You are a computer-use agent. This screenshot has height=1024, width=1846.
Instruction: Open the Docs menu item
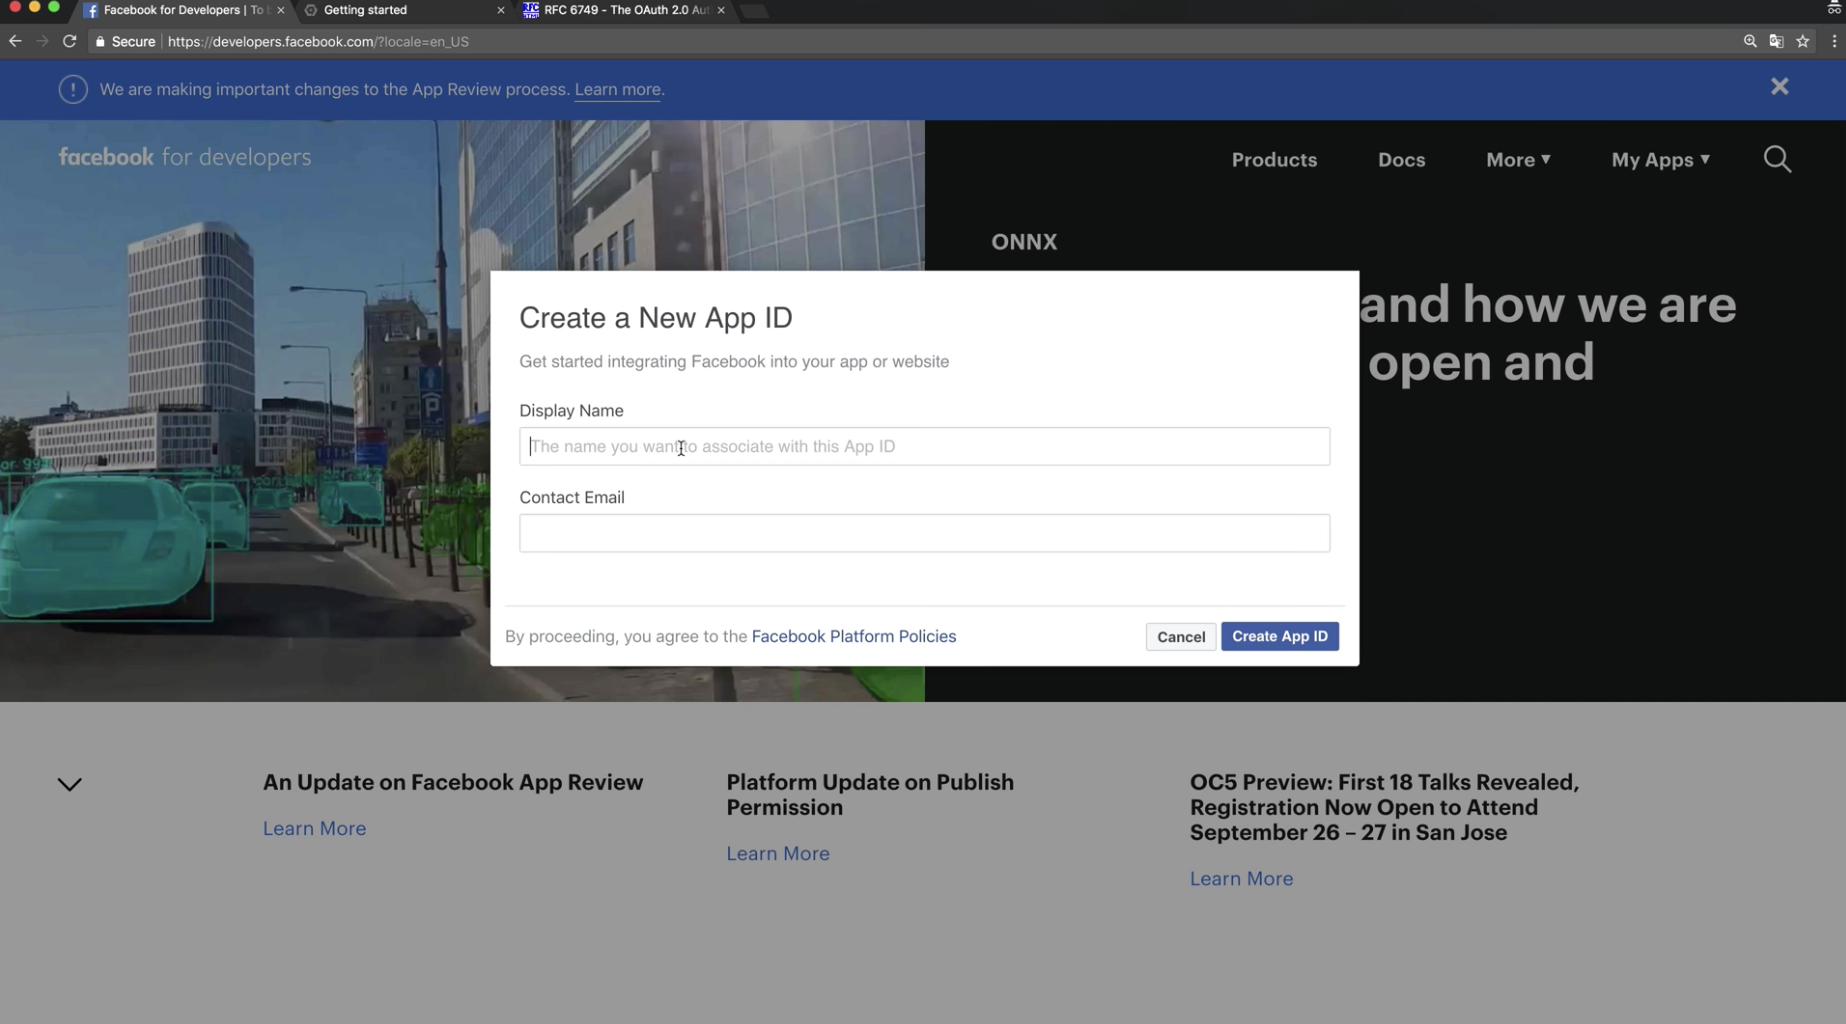(1401, 160)
